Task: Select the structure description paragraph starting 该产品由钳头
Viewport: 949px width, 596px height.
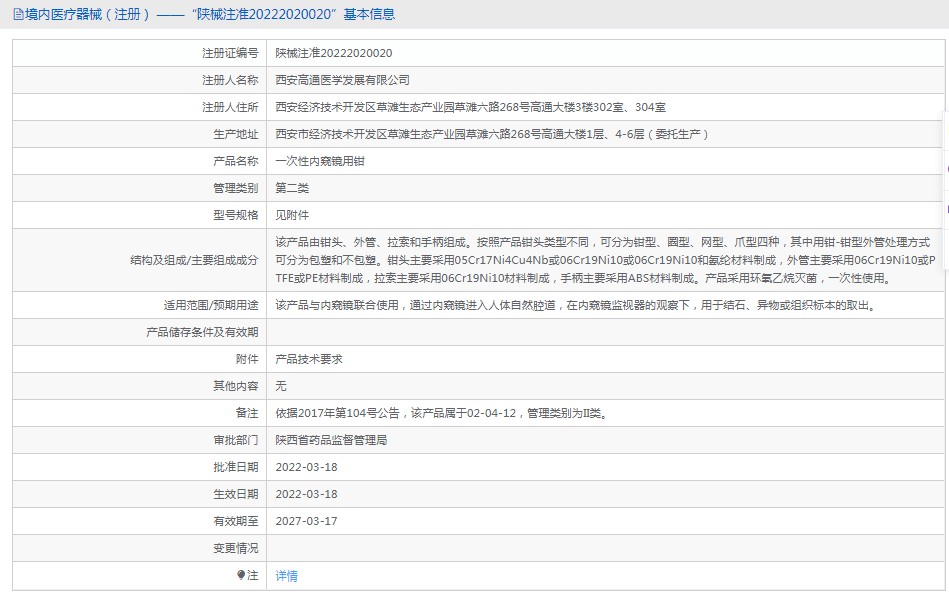Action: tap(605, 260)
